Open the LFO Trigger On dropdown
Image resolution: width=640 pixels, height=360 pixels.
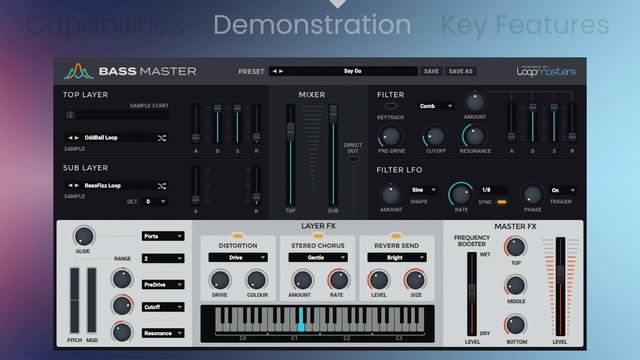pos(562,190)
